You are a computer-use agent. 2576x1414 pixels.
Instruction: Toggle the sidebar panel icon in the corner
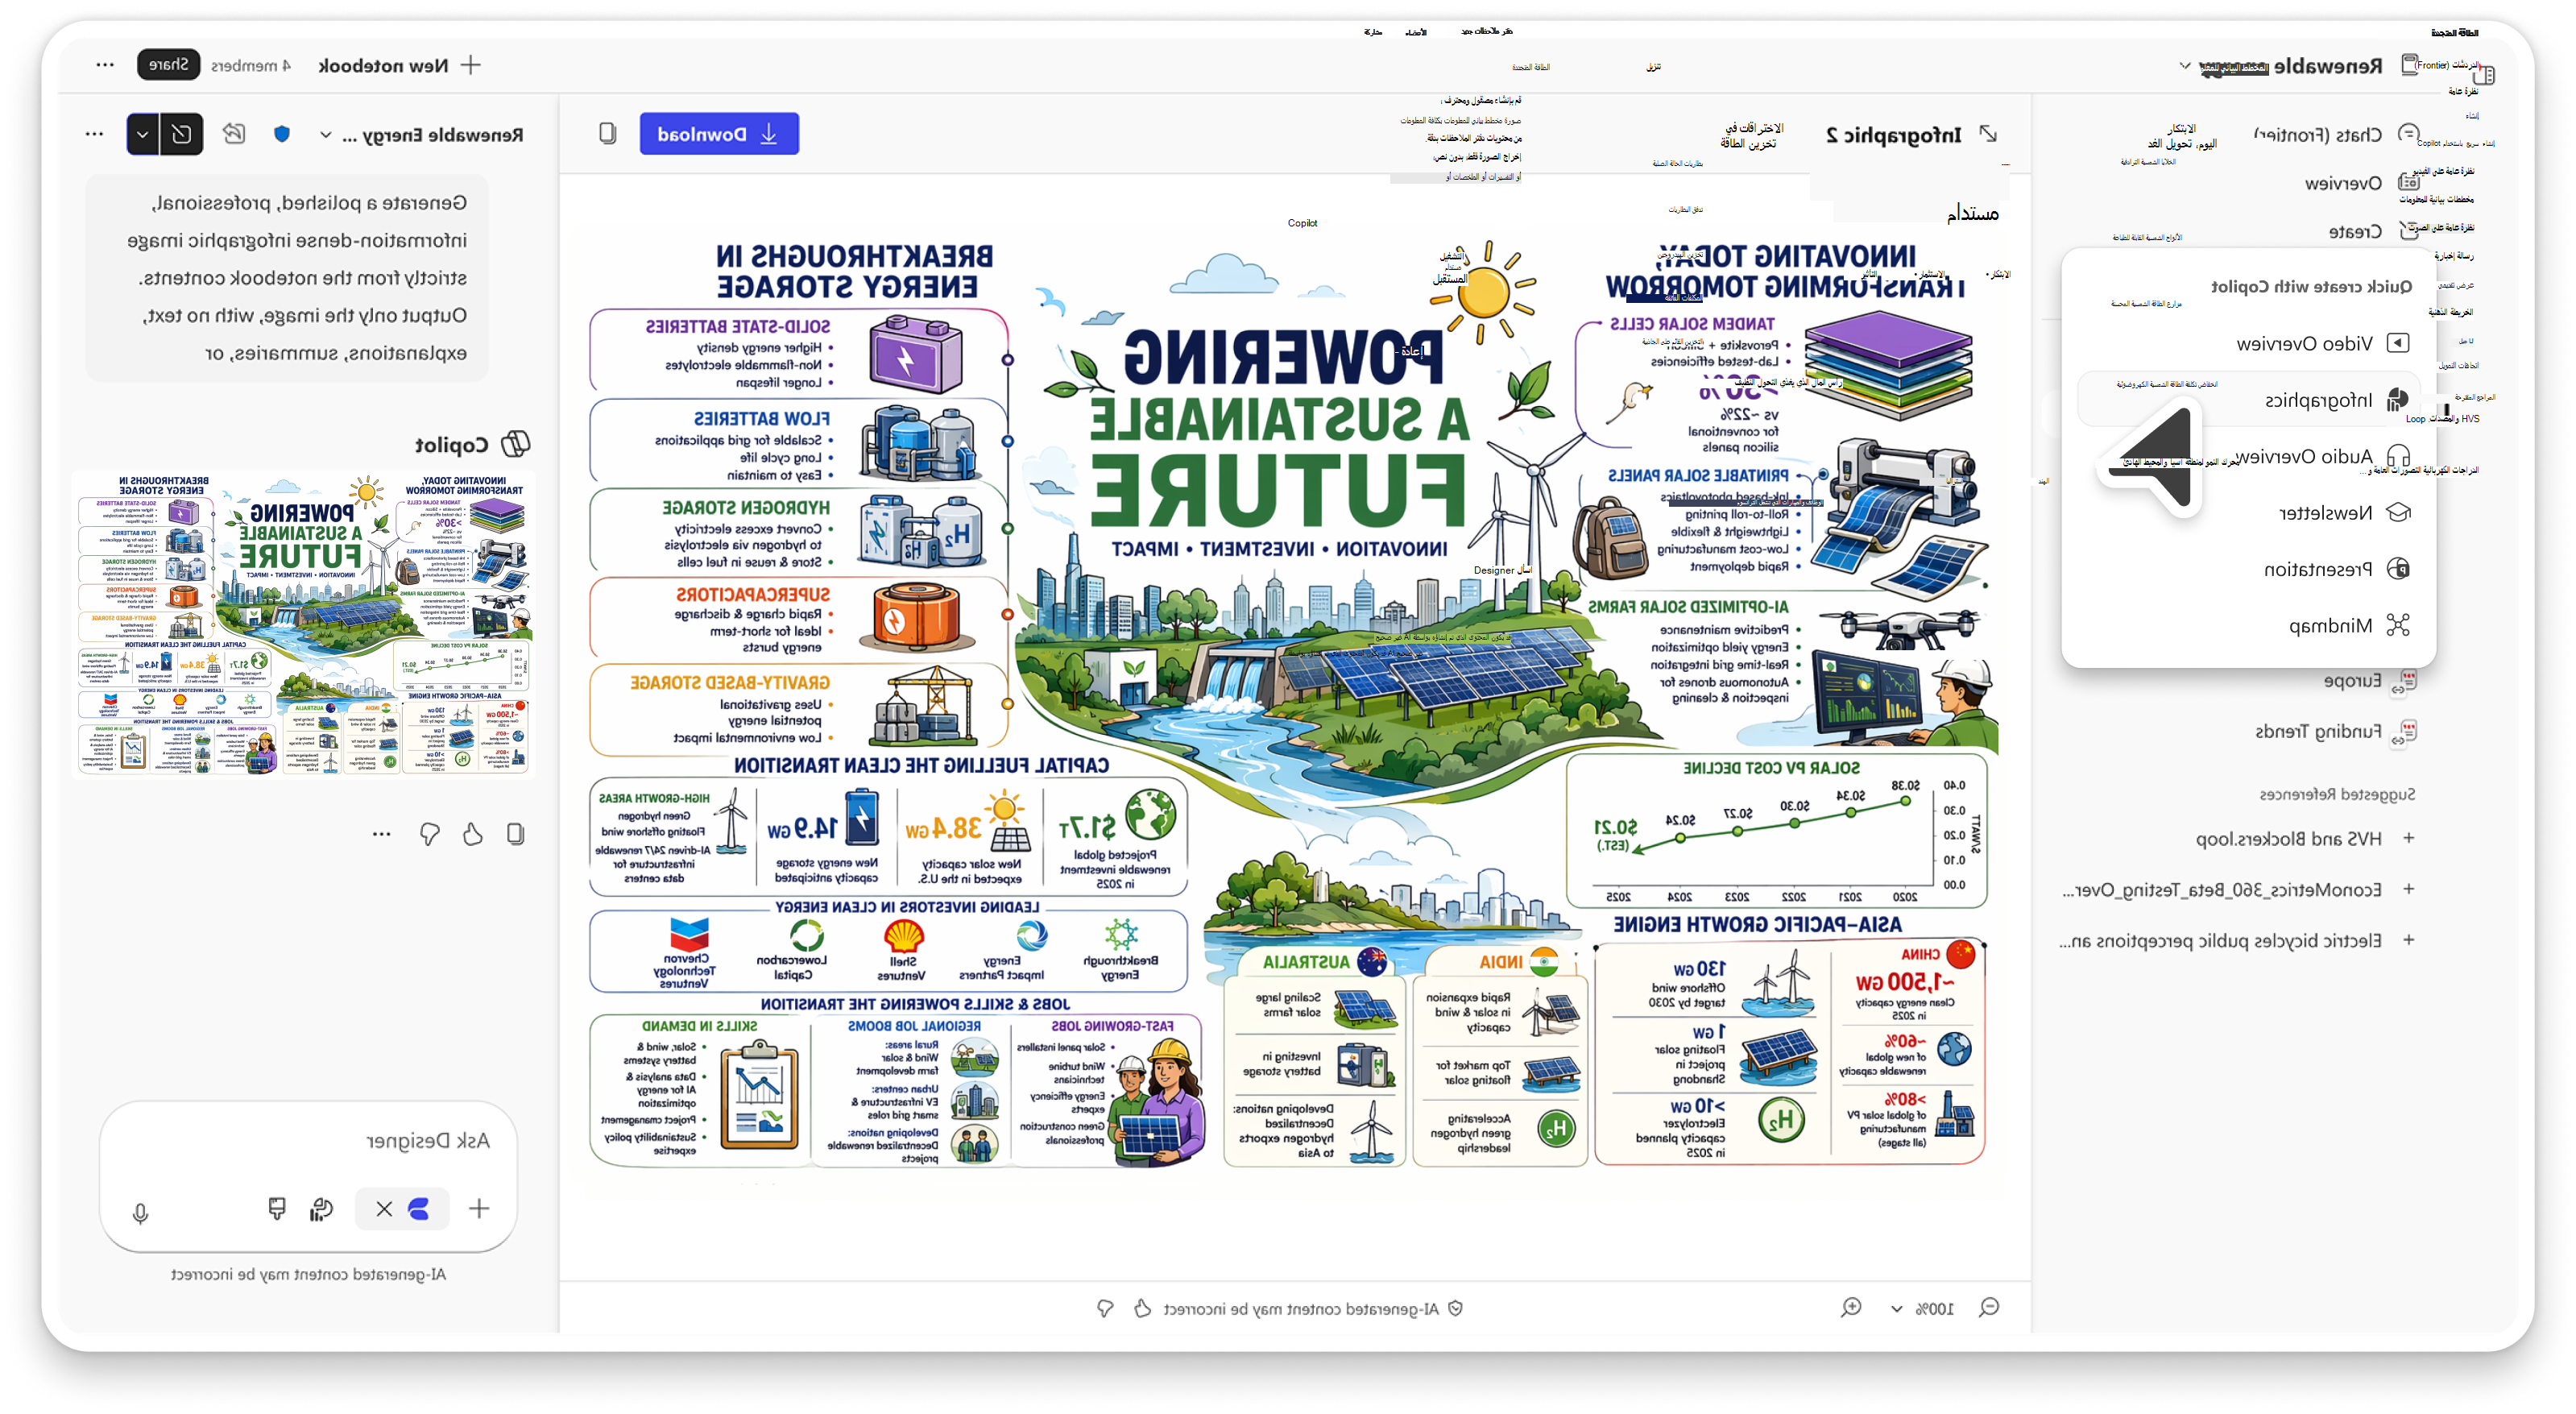2484,75
